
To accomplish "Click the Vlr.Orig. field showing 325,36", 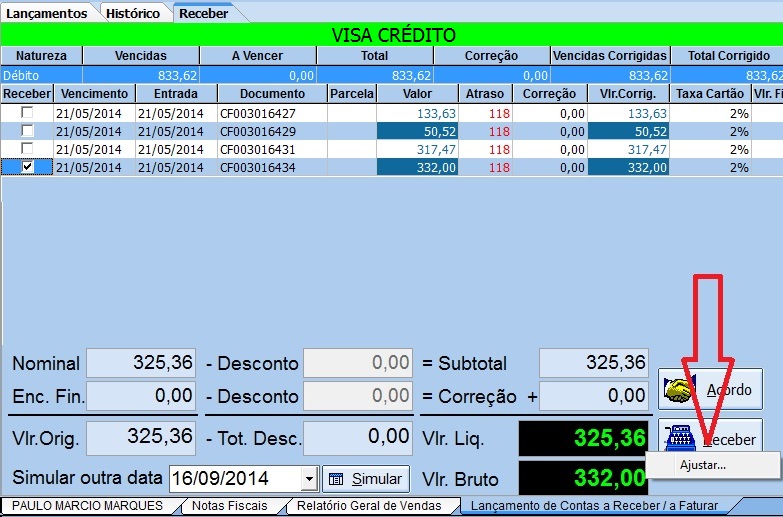I will [x=141, y=438].
